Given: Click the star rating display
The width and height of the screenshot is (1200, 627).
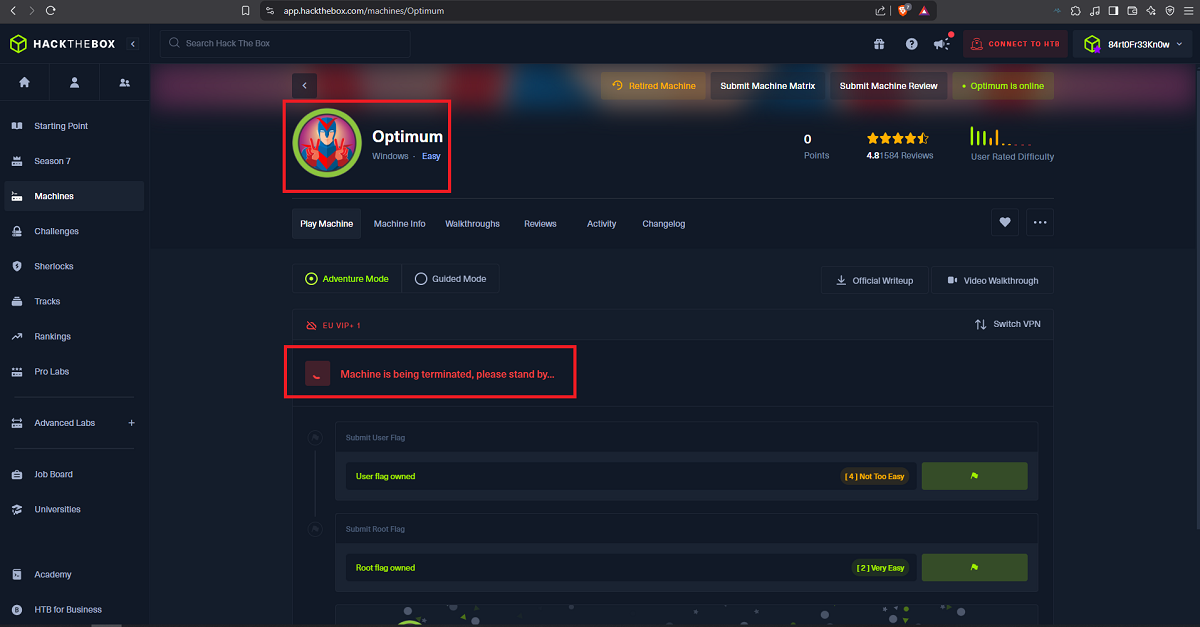Looking at the screenshot, I should pos(898,139).
